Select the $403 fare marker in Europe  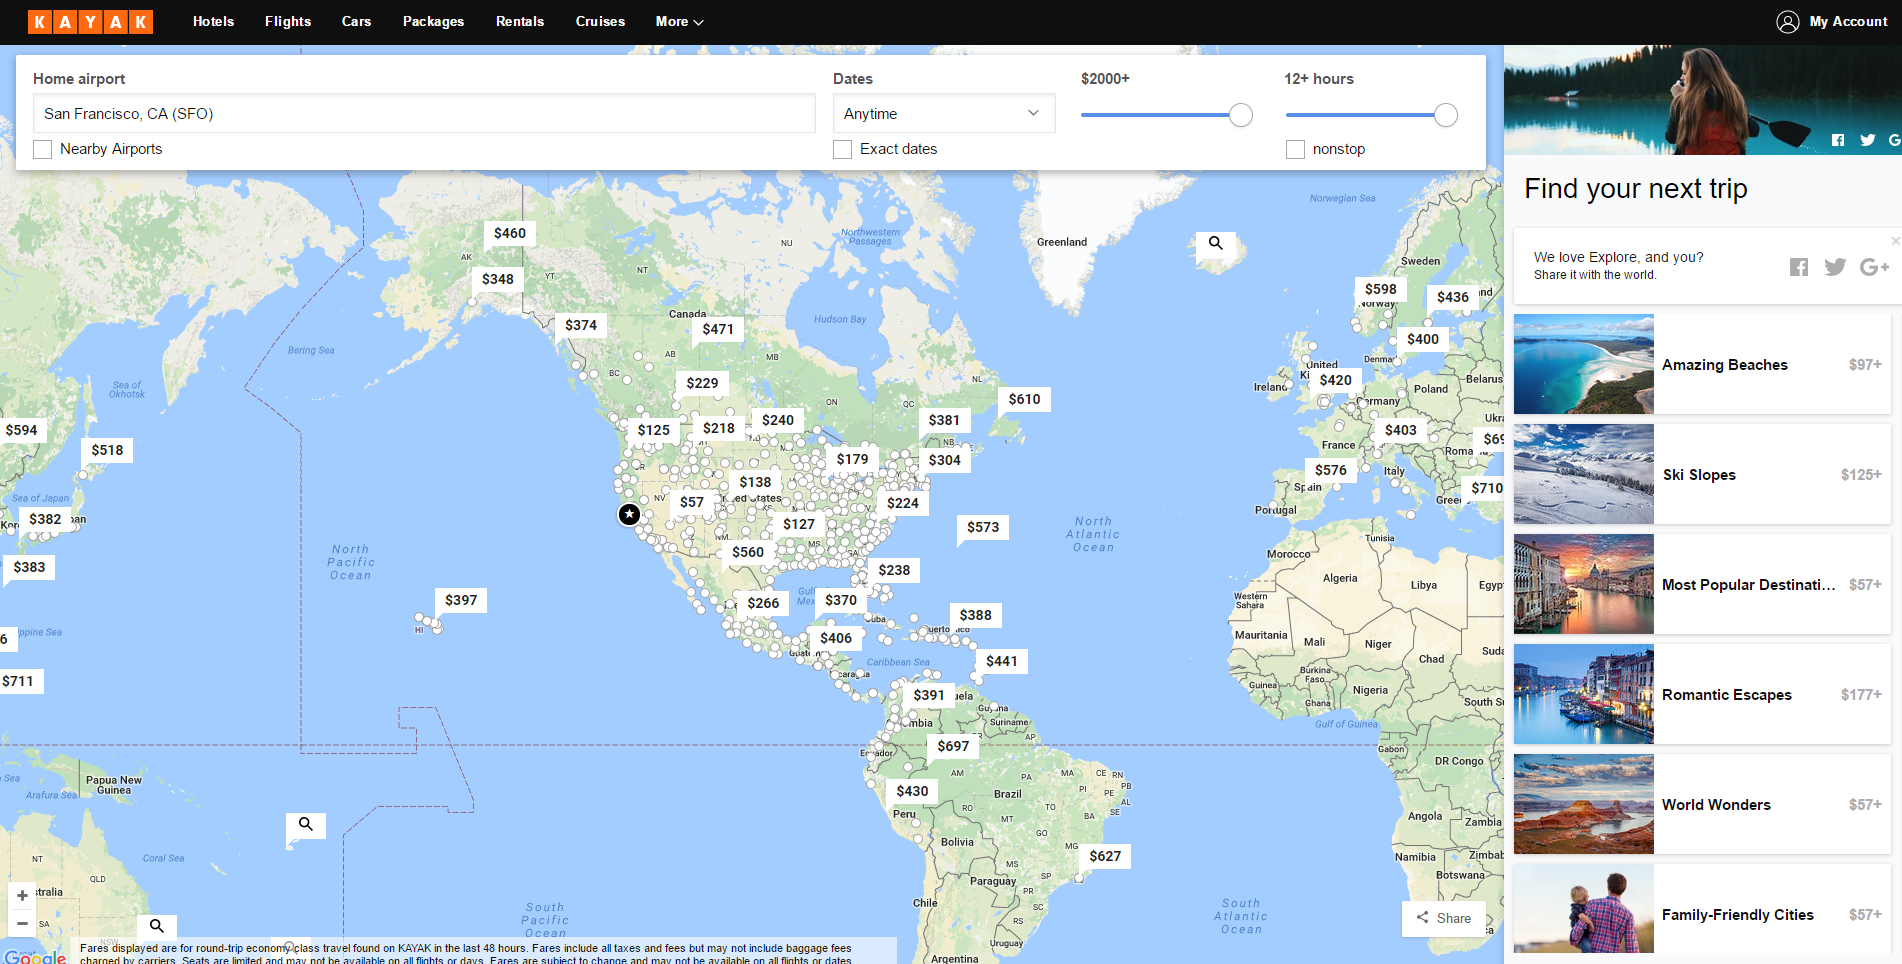[1401, 430]
